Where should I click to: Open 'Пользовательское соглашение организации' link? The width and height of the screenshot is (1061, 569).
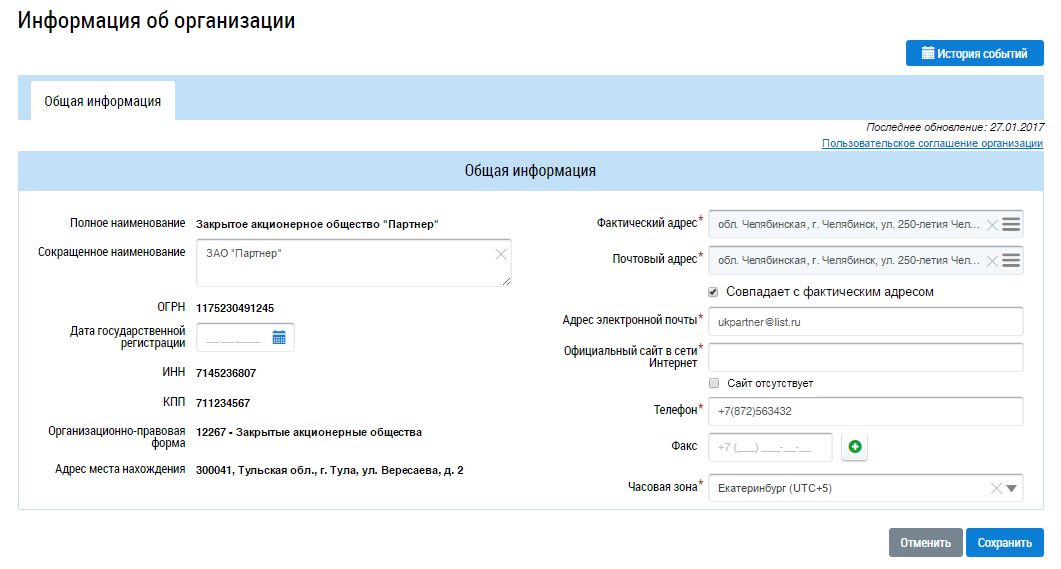pos(932,143)
